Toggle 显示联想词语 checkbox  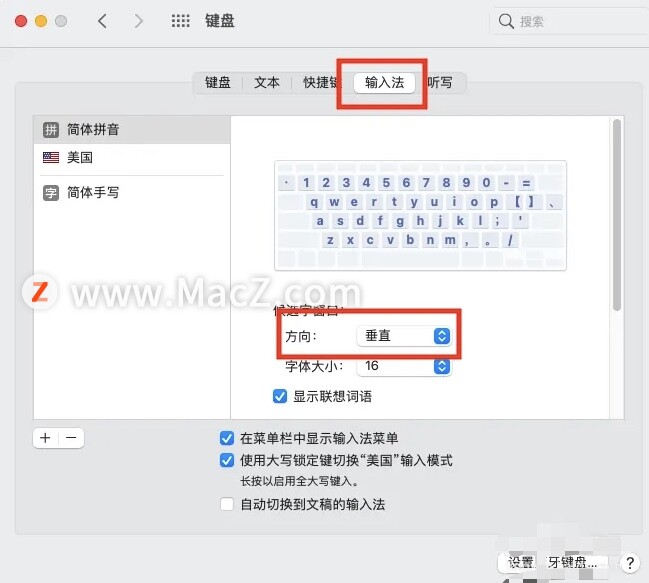click(x=280, y=396)
